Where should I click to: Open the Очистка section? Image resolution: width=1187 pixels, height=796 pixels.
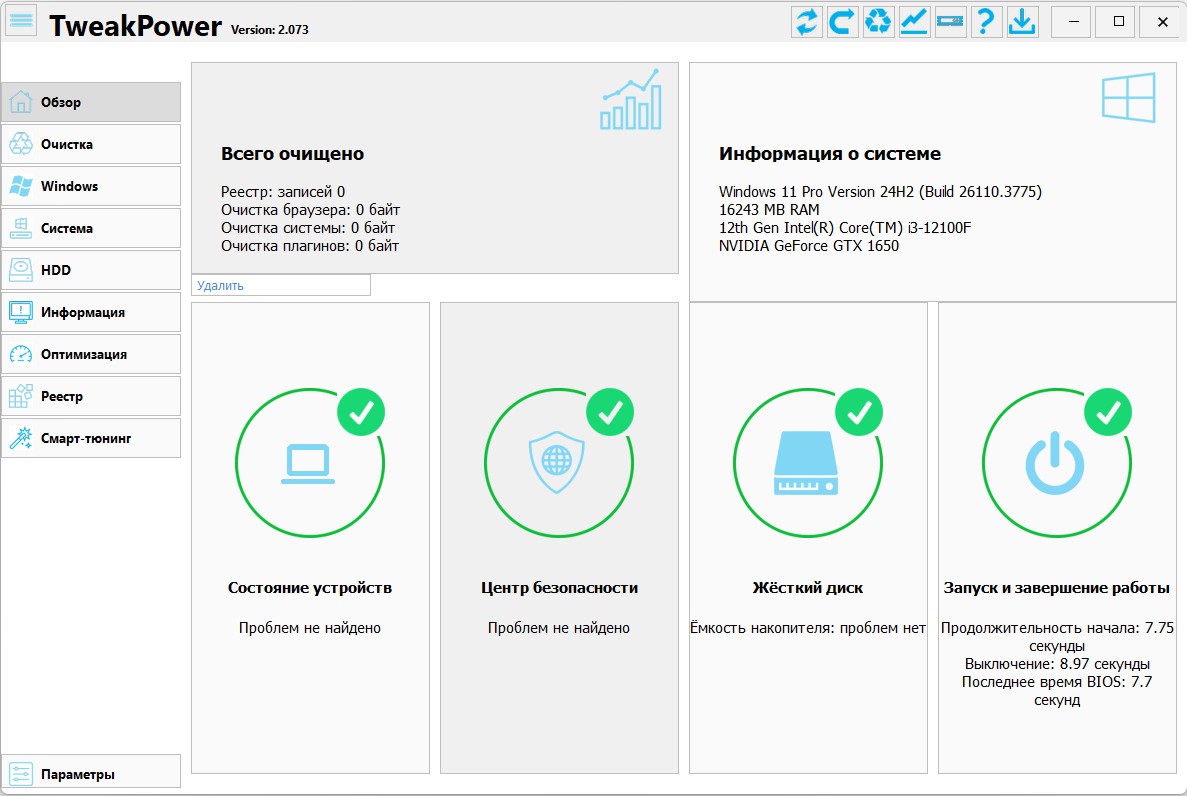(x=91, y=144)
